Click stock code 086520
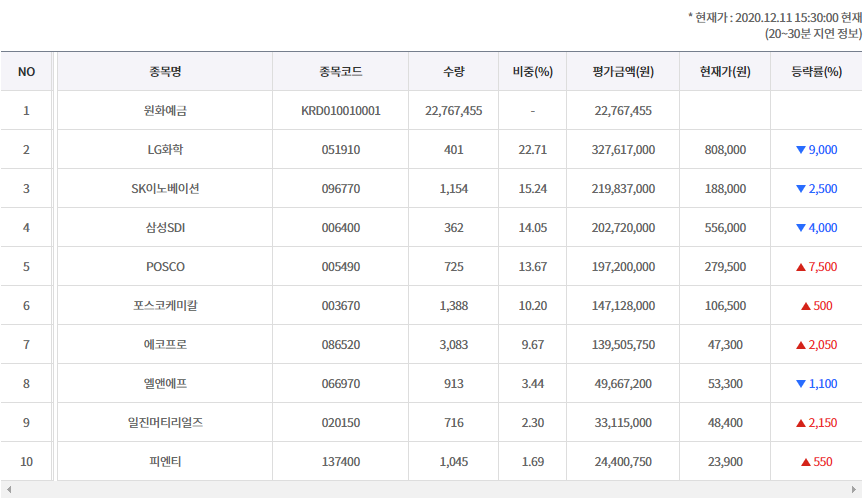This screenshot has height=500, width=865. tap(340, 345)
